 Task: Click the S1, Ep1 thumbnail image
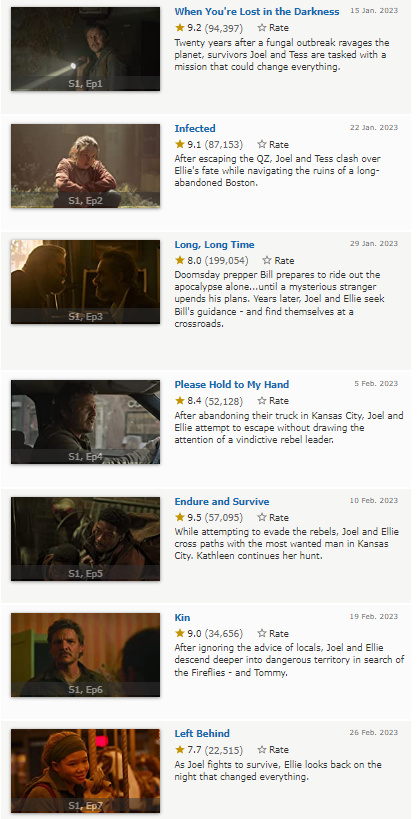pos(86,49)
